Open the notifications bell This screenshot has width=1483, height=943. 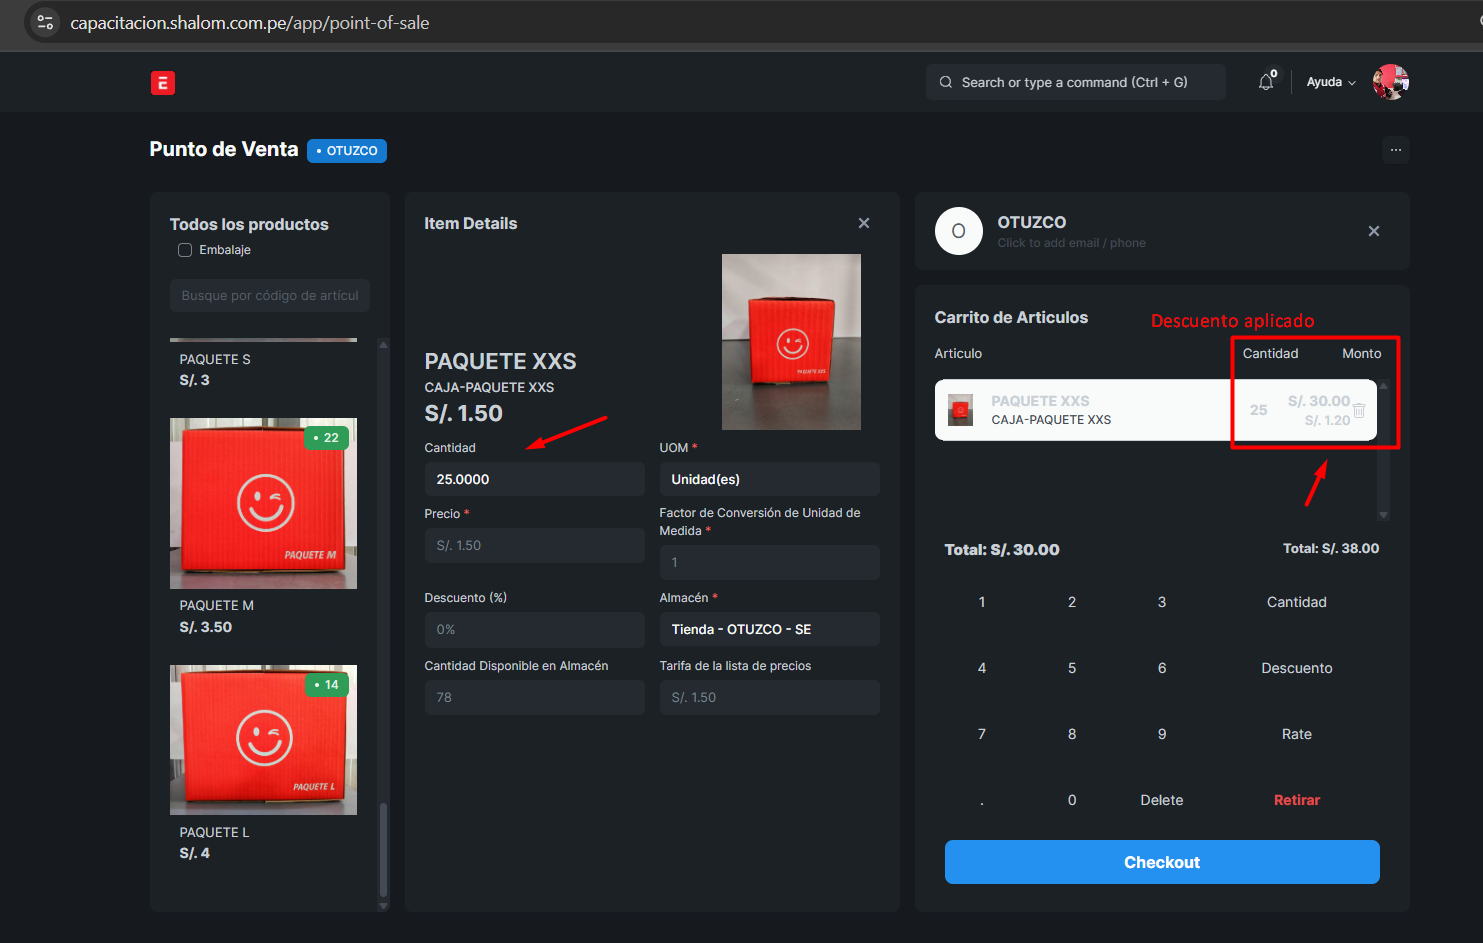coord(1266,82)
